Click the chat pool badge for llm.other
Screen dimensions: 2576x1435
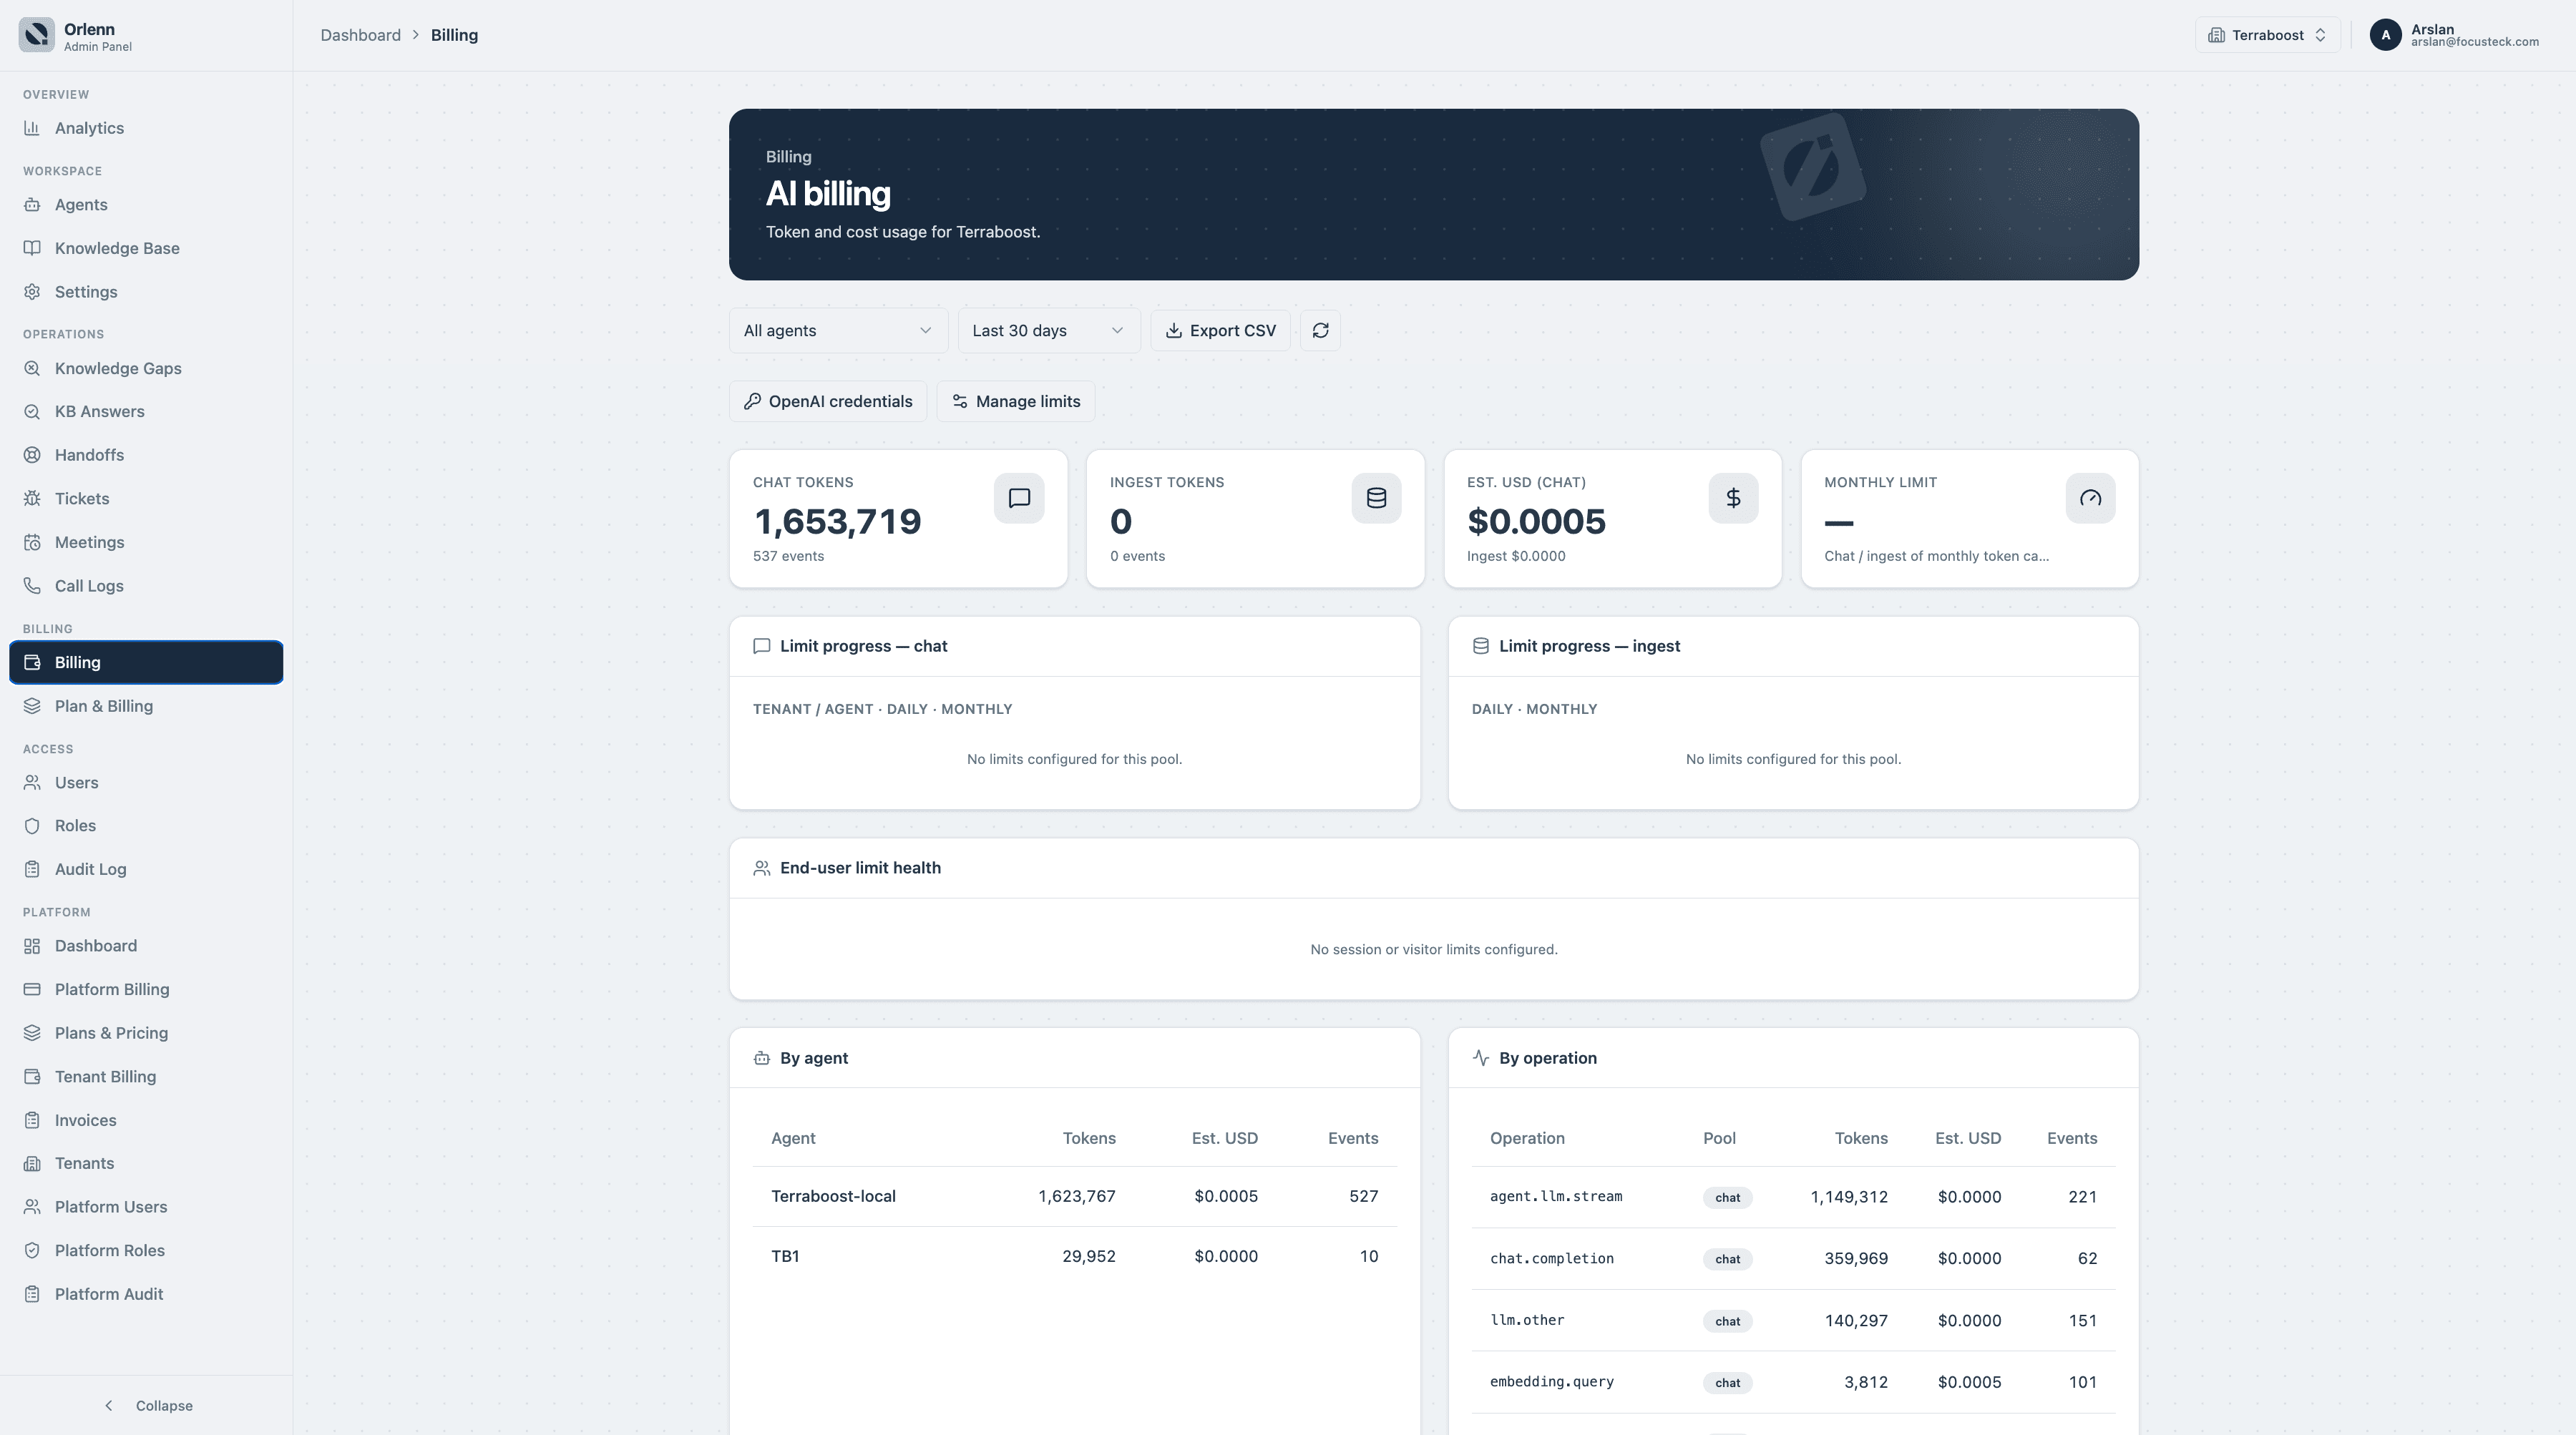(1727, 1321)
